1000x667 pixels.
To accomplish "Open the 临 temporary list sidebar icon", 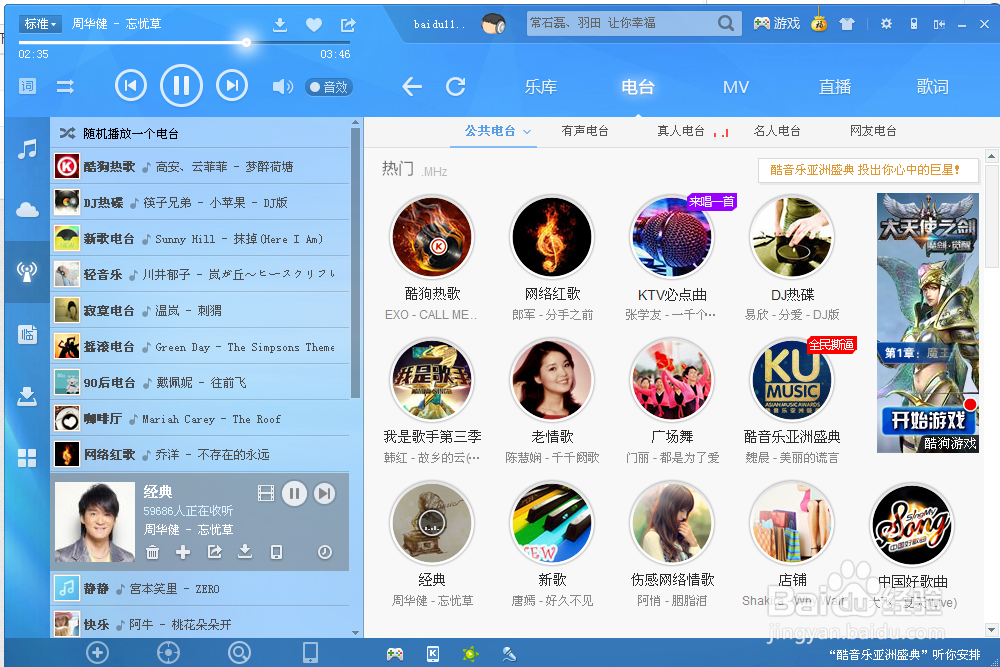I will pyautogui.click(x=27, y=334).
